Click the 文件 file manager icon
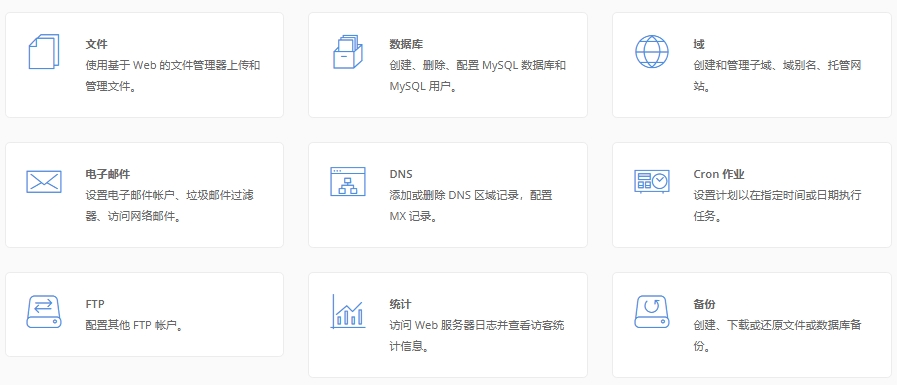This screenshot has height=385, width=897. 44,51
